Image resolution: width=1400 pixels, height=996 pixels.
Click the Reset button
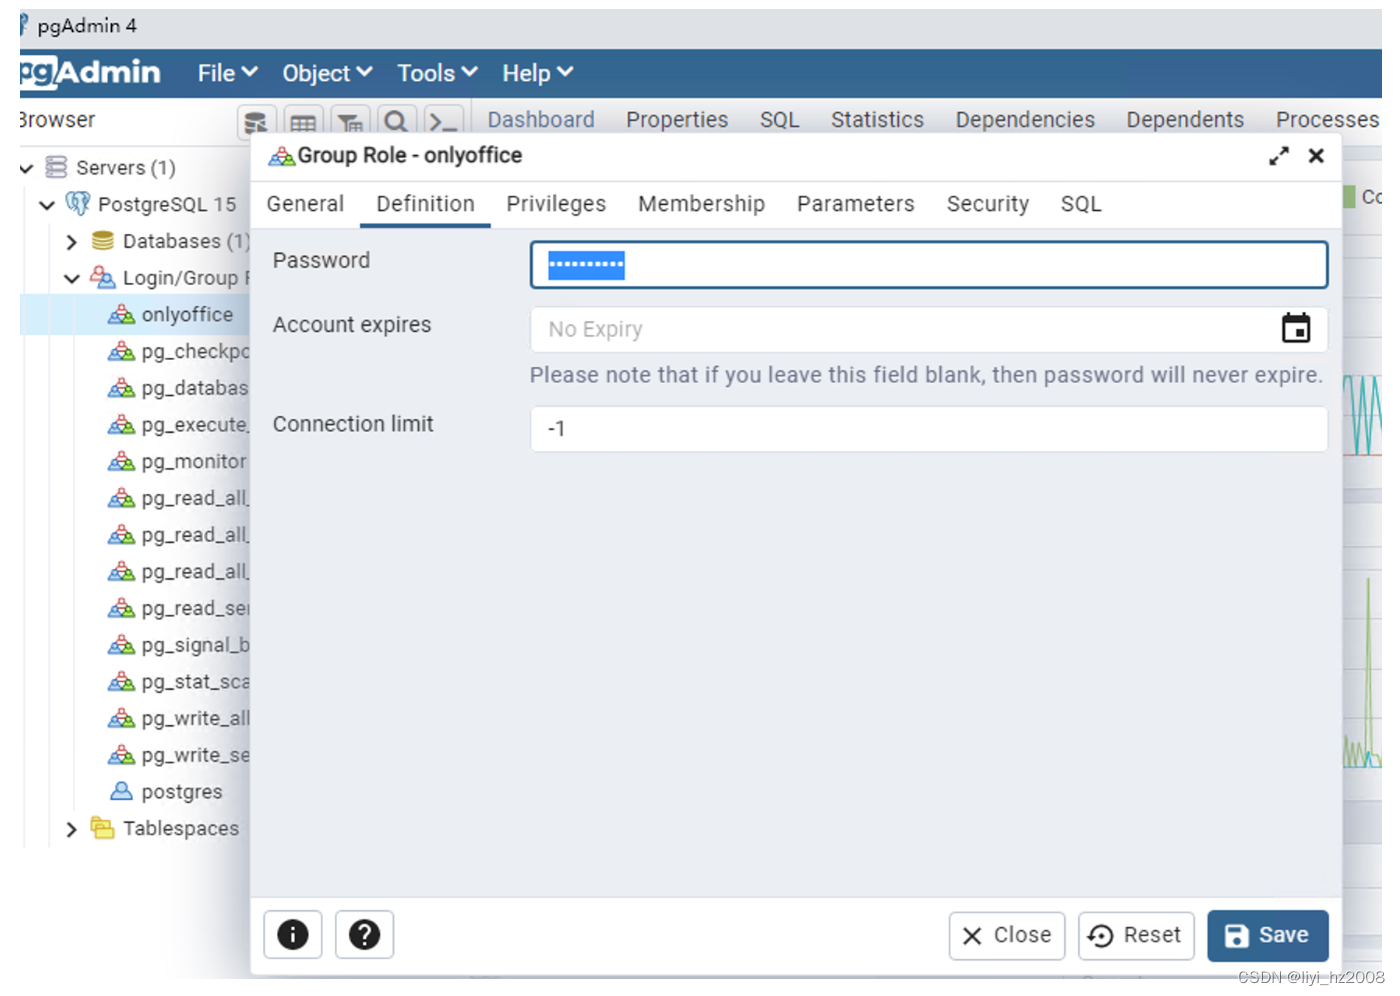[1136, 936]
